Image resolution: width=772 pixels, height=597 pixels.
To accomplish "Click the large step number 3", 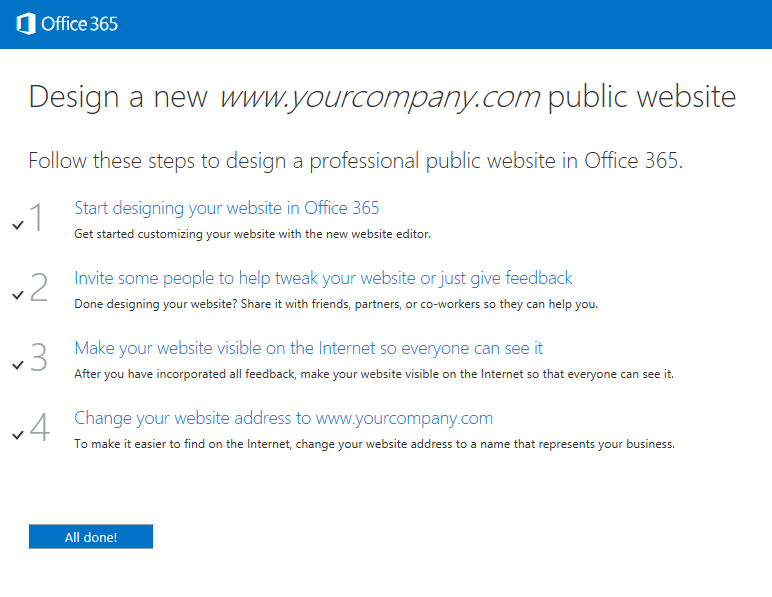I will tap(38, 357).
